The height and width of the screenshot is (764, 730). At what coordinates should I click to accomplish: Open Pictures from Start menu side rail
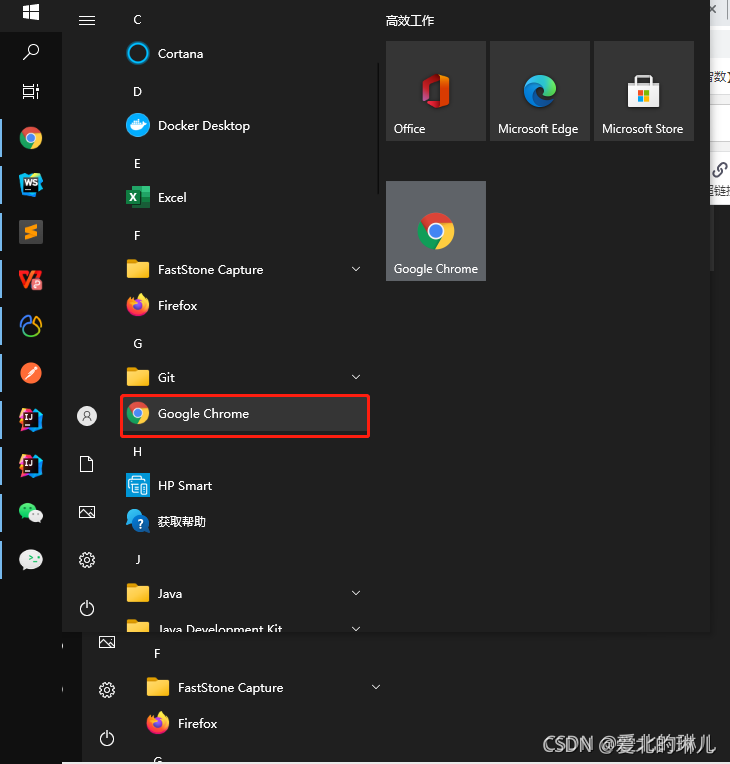pyautogui.click(x=87, y=512)
